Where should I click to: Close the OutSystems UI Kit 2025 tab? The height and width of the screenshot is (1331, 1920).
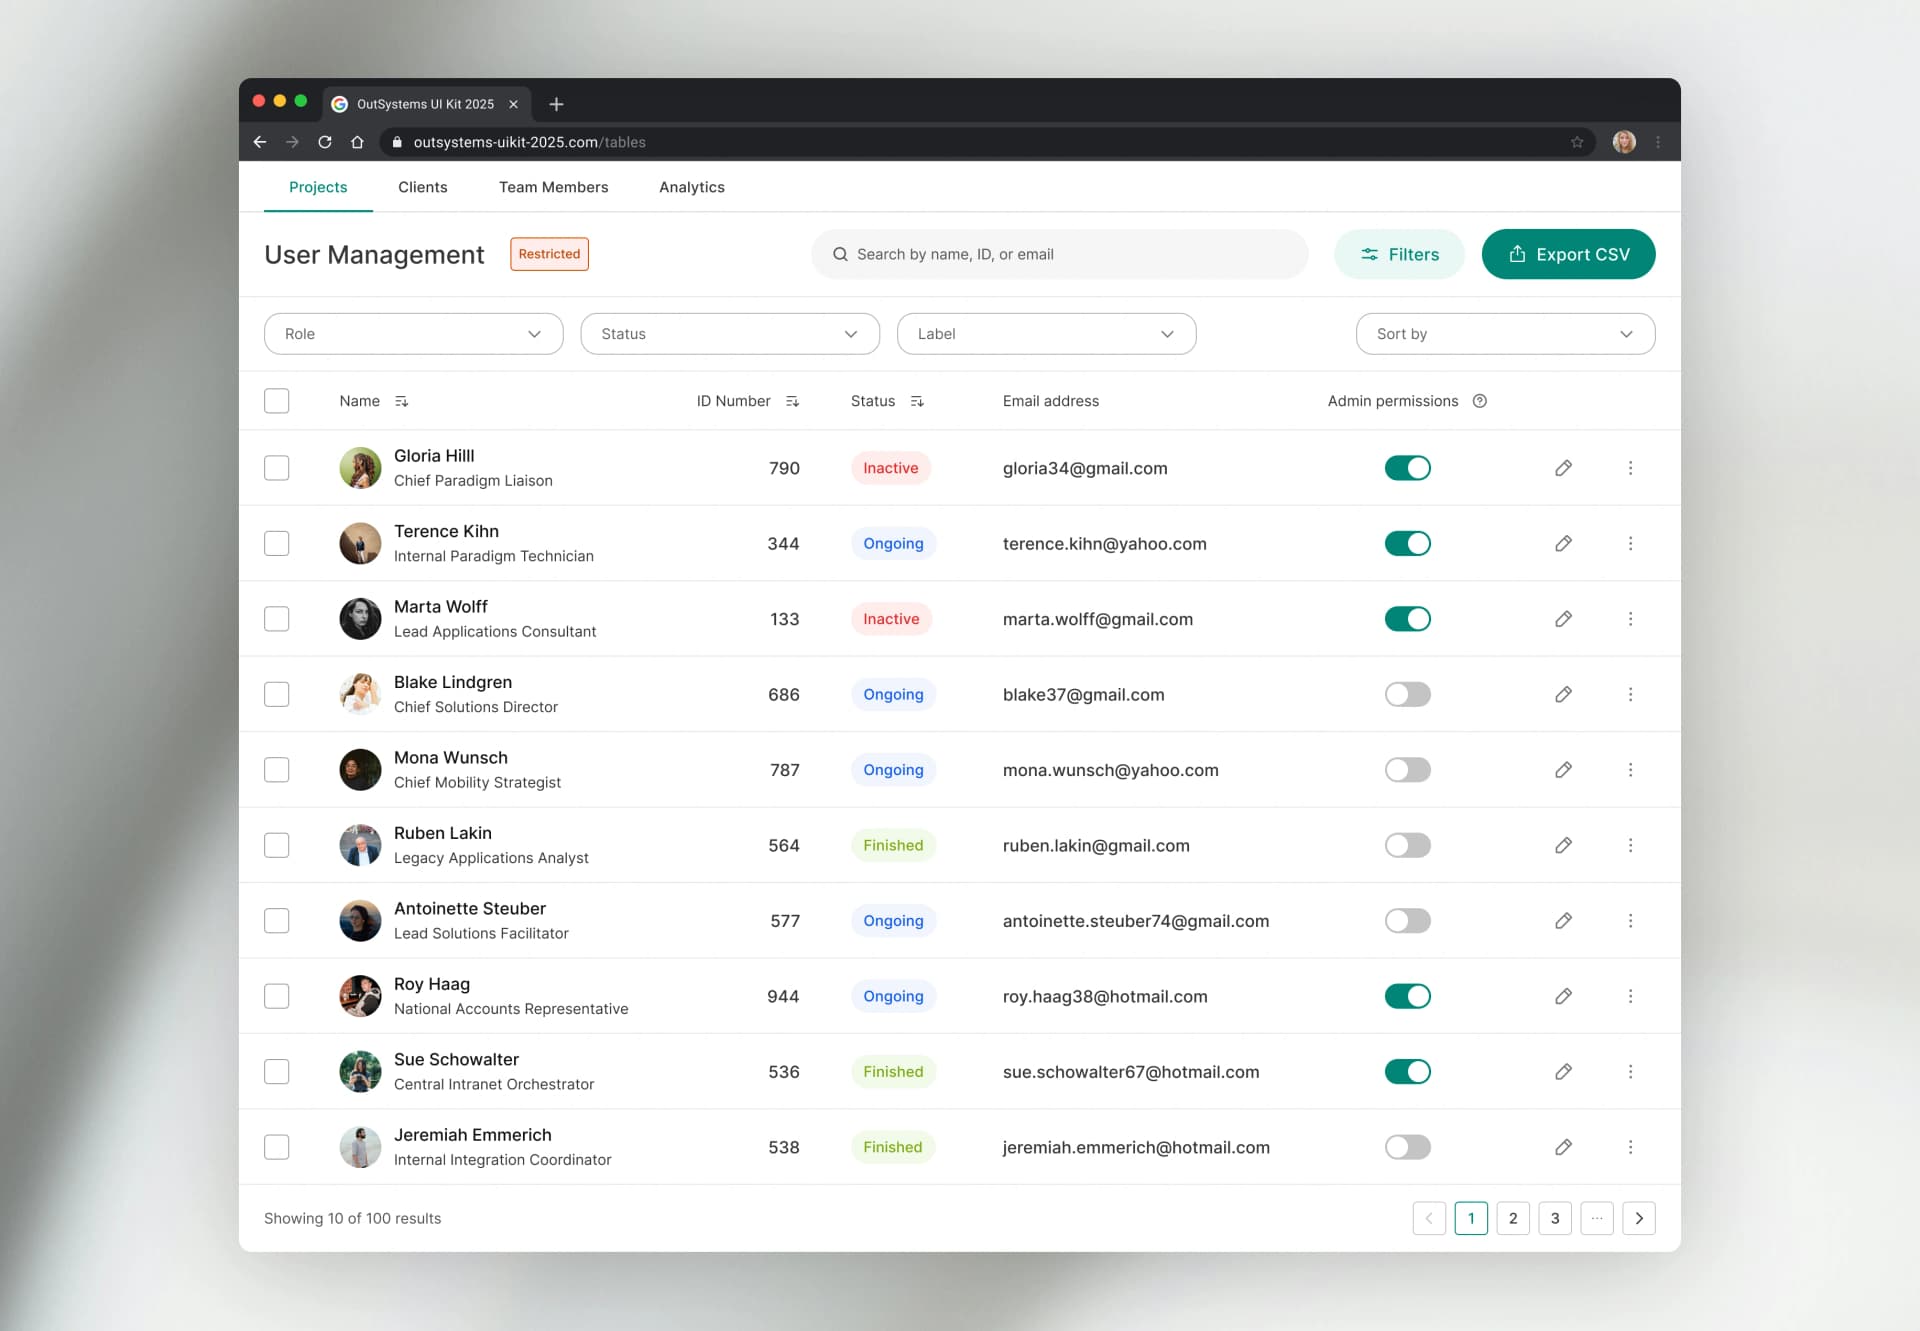pyautogui.click(x=513, y=104)
